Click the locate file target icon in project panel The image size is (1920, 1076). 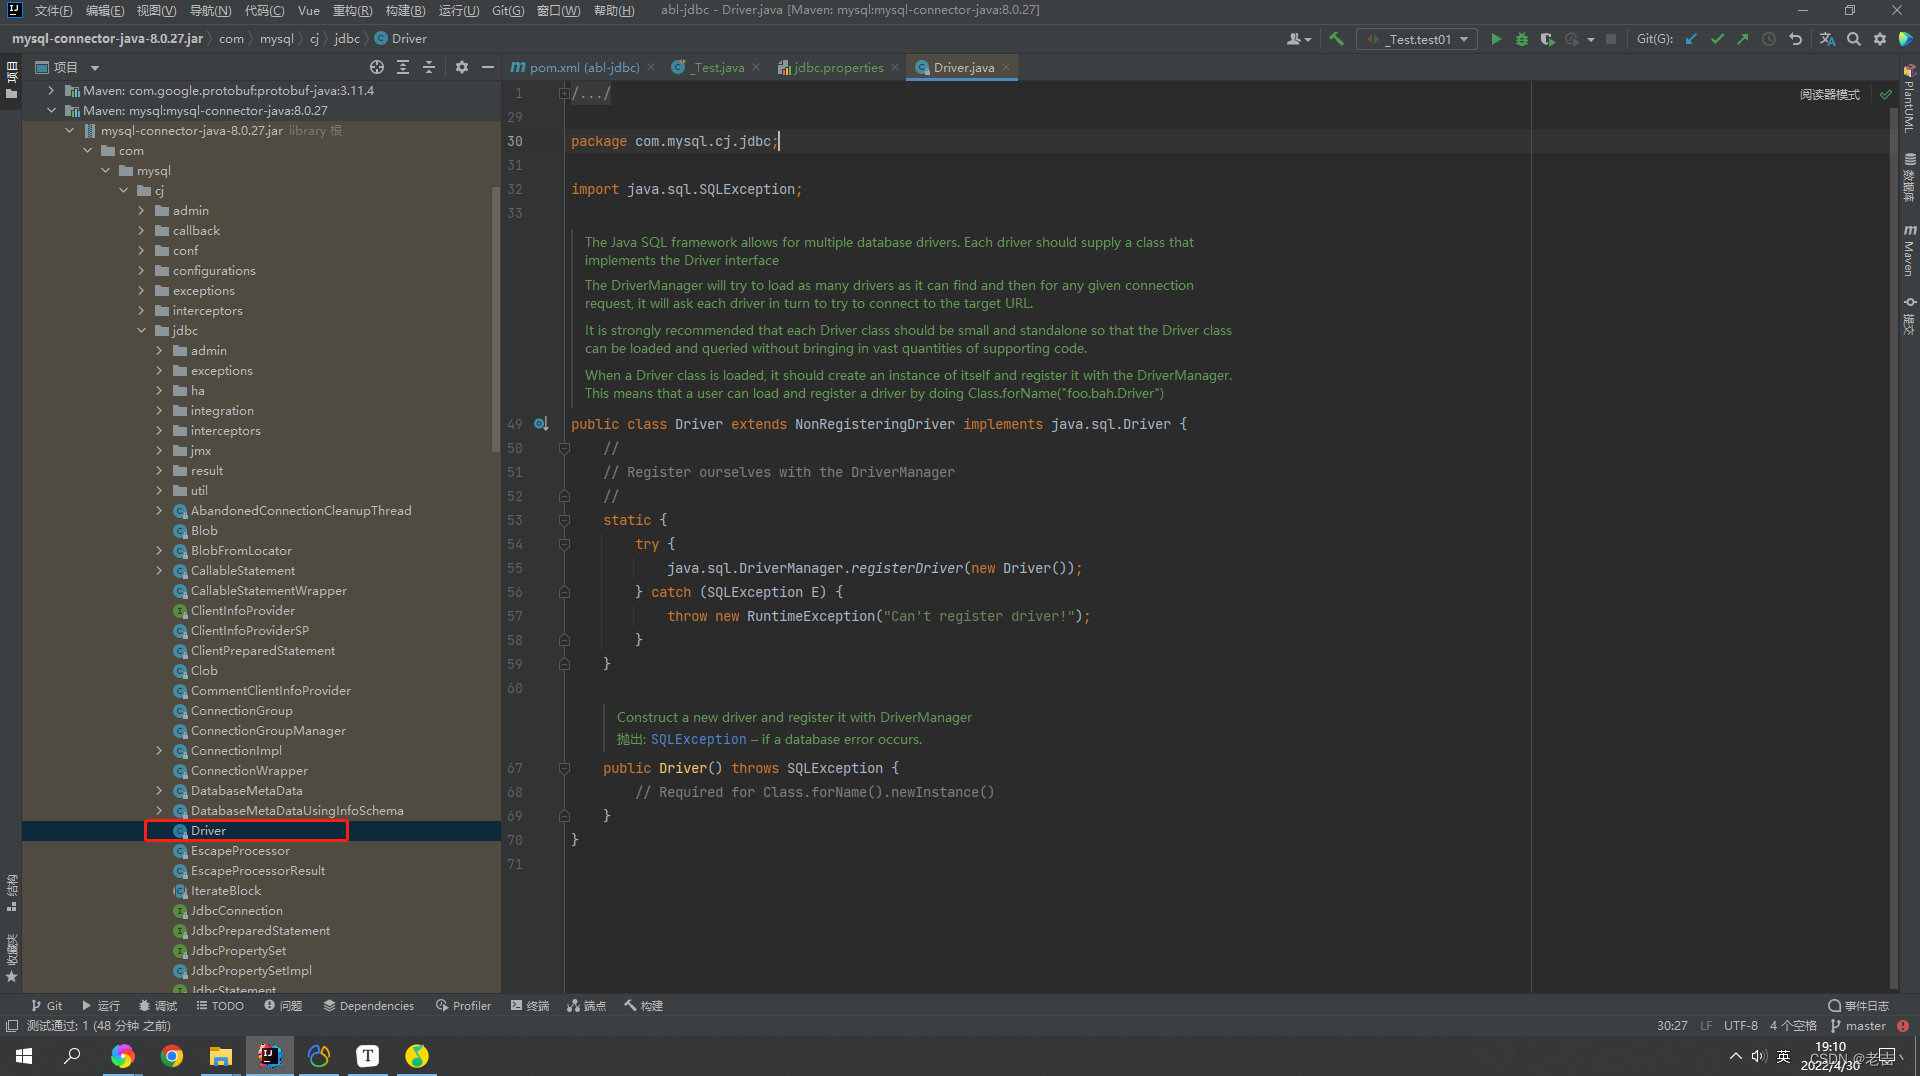377,67
